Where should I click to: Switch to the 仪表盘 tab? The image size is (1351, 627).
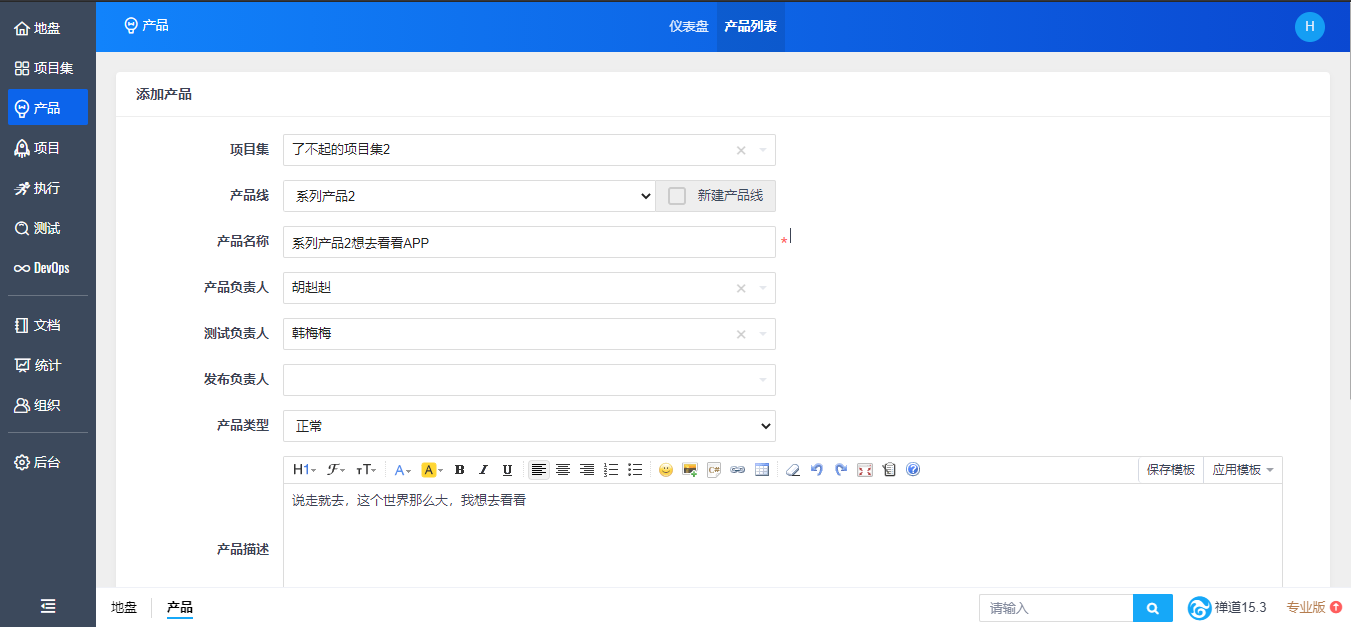689,26
